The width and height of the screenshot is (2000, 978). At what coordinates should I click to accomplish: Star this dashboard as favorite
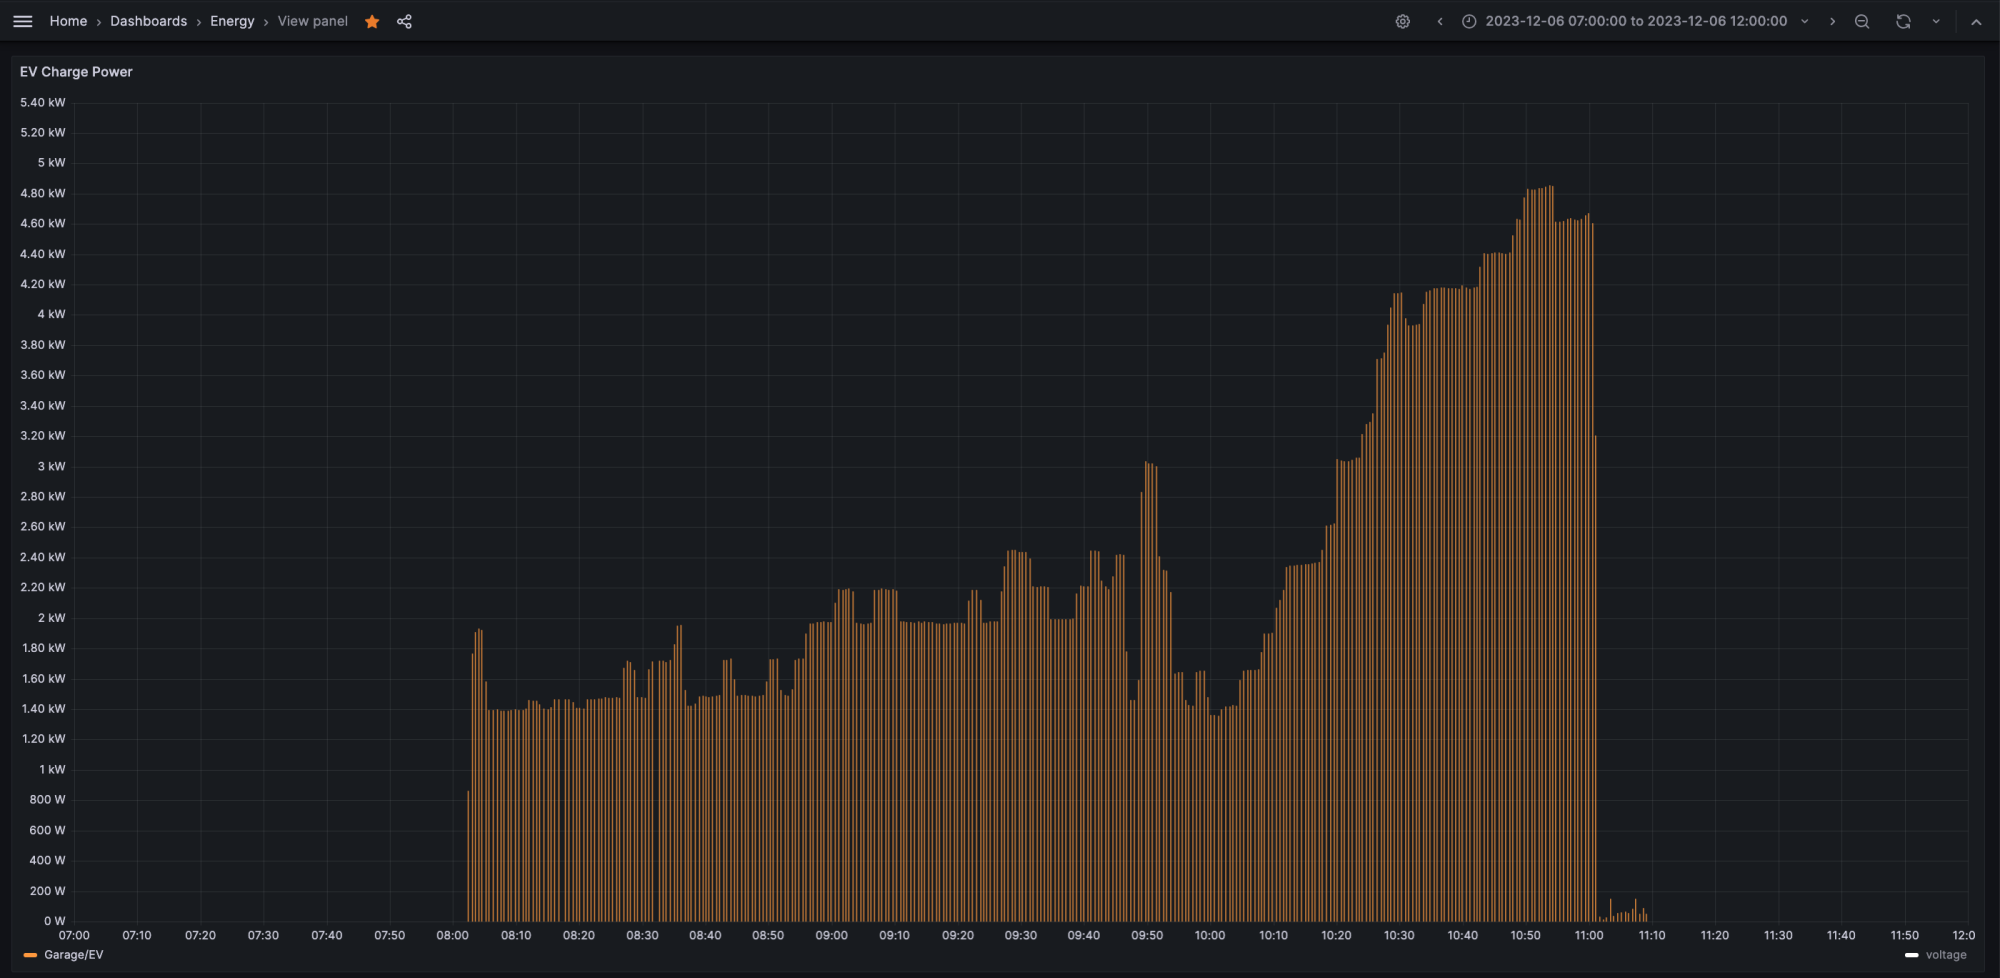(372, 21)
